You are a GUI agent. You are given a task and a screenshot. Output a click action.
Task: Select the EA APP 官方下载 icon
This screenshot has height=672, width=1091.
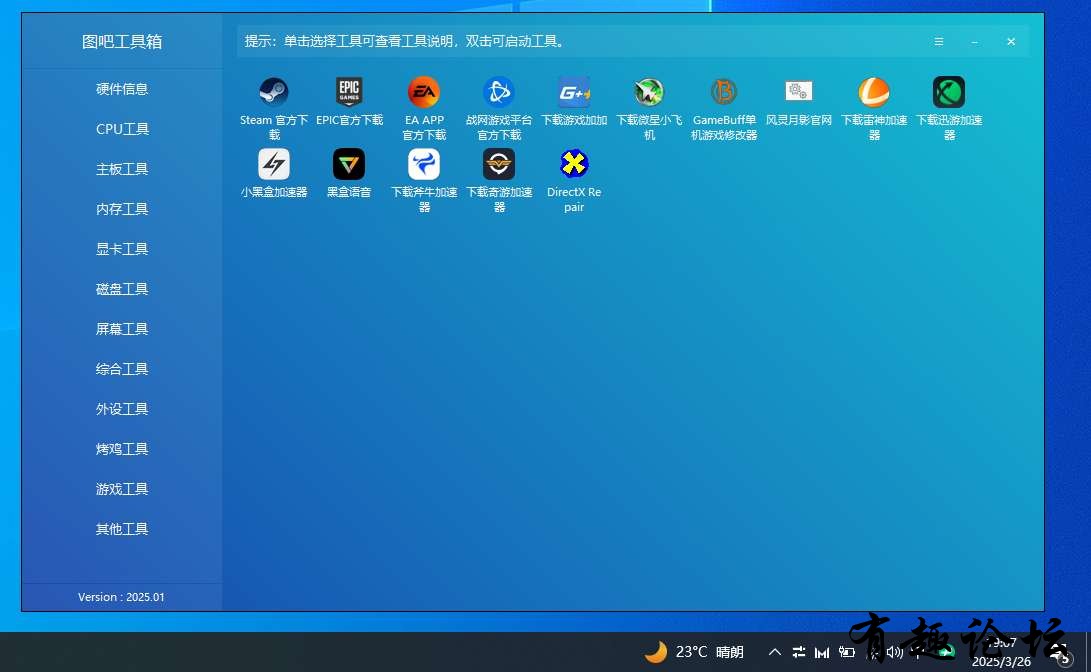coord(424,91)
